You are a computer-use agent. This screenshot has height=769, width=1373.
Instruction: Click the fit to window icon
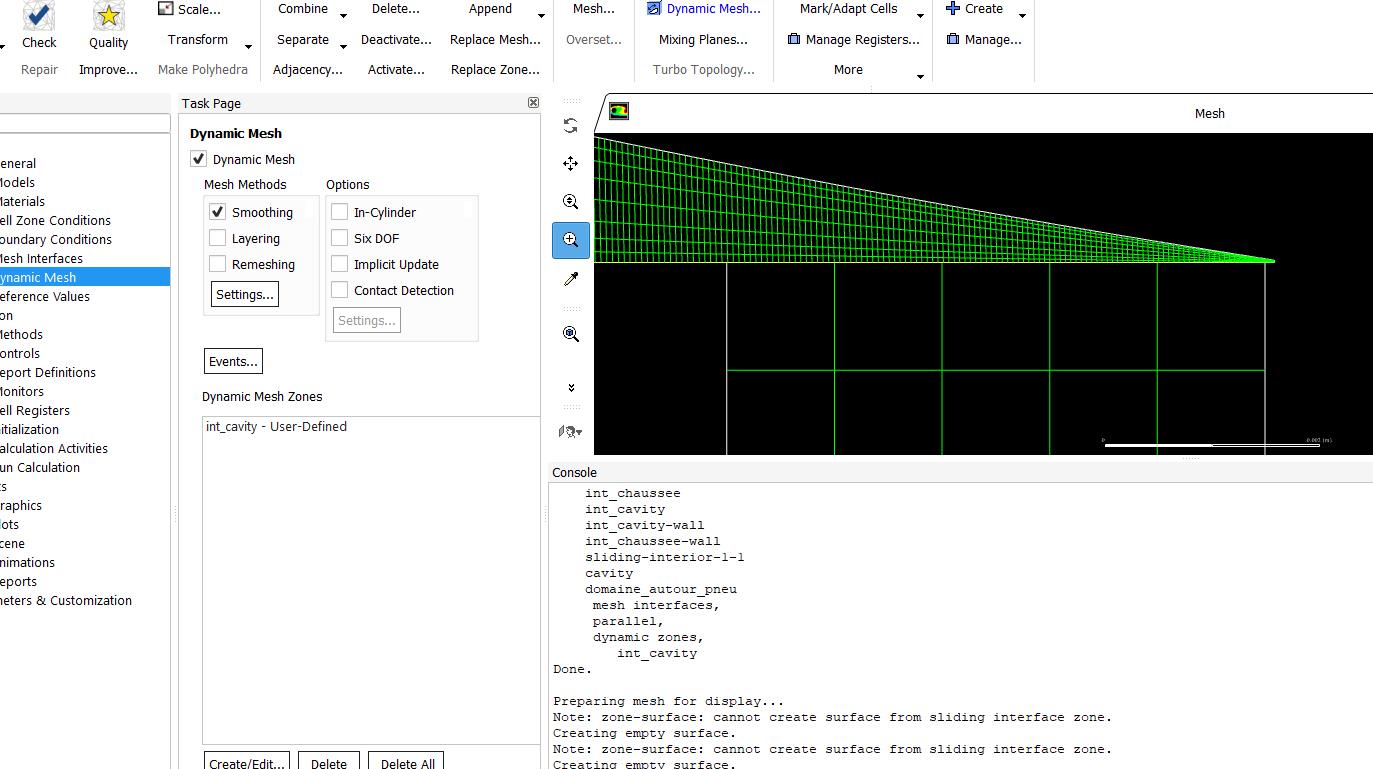point(570,334)
